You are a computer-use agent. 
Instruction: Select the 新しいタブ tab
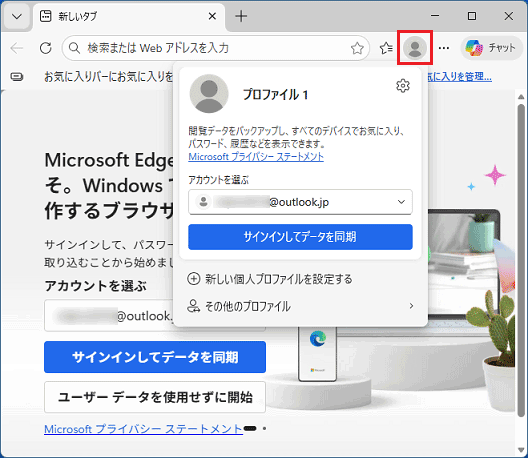[129, 16]
